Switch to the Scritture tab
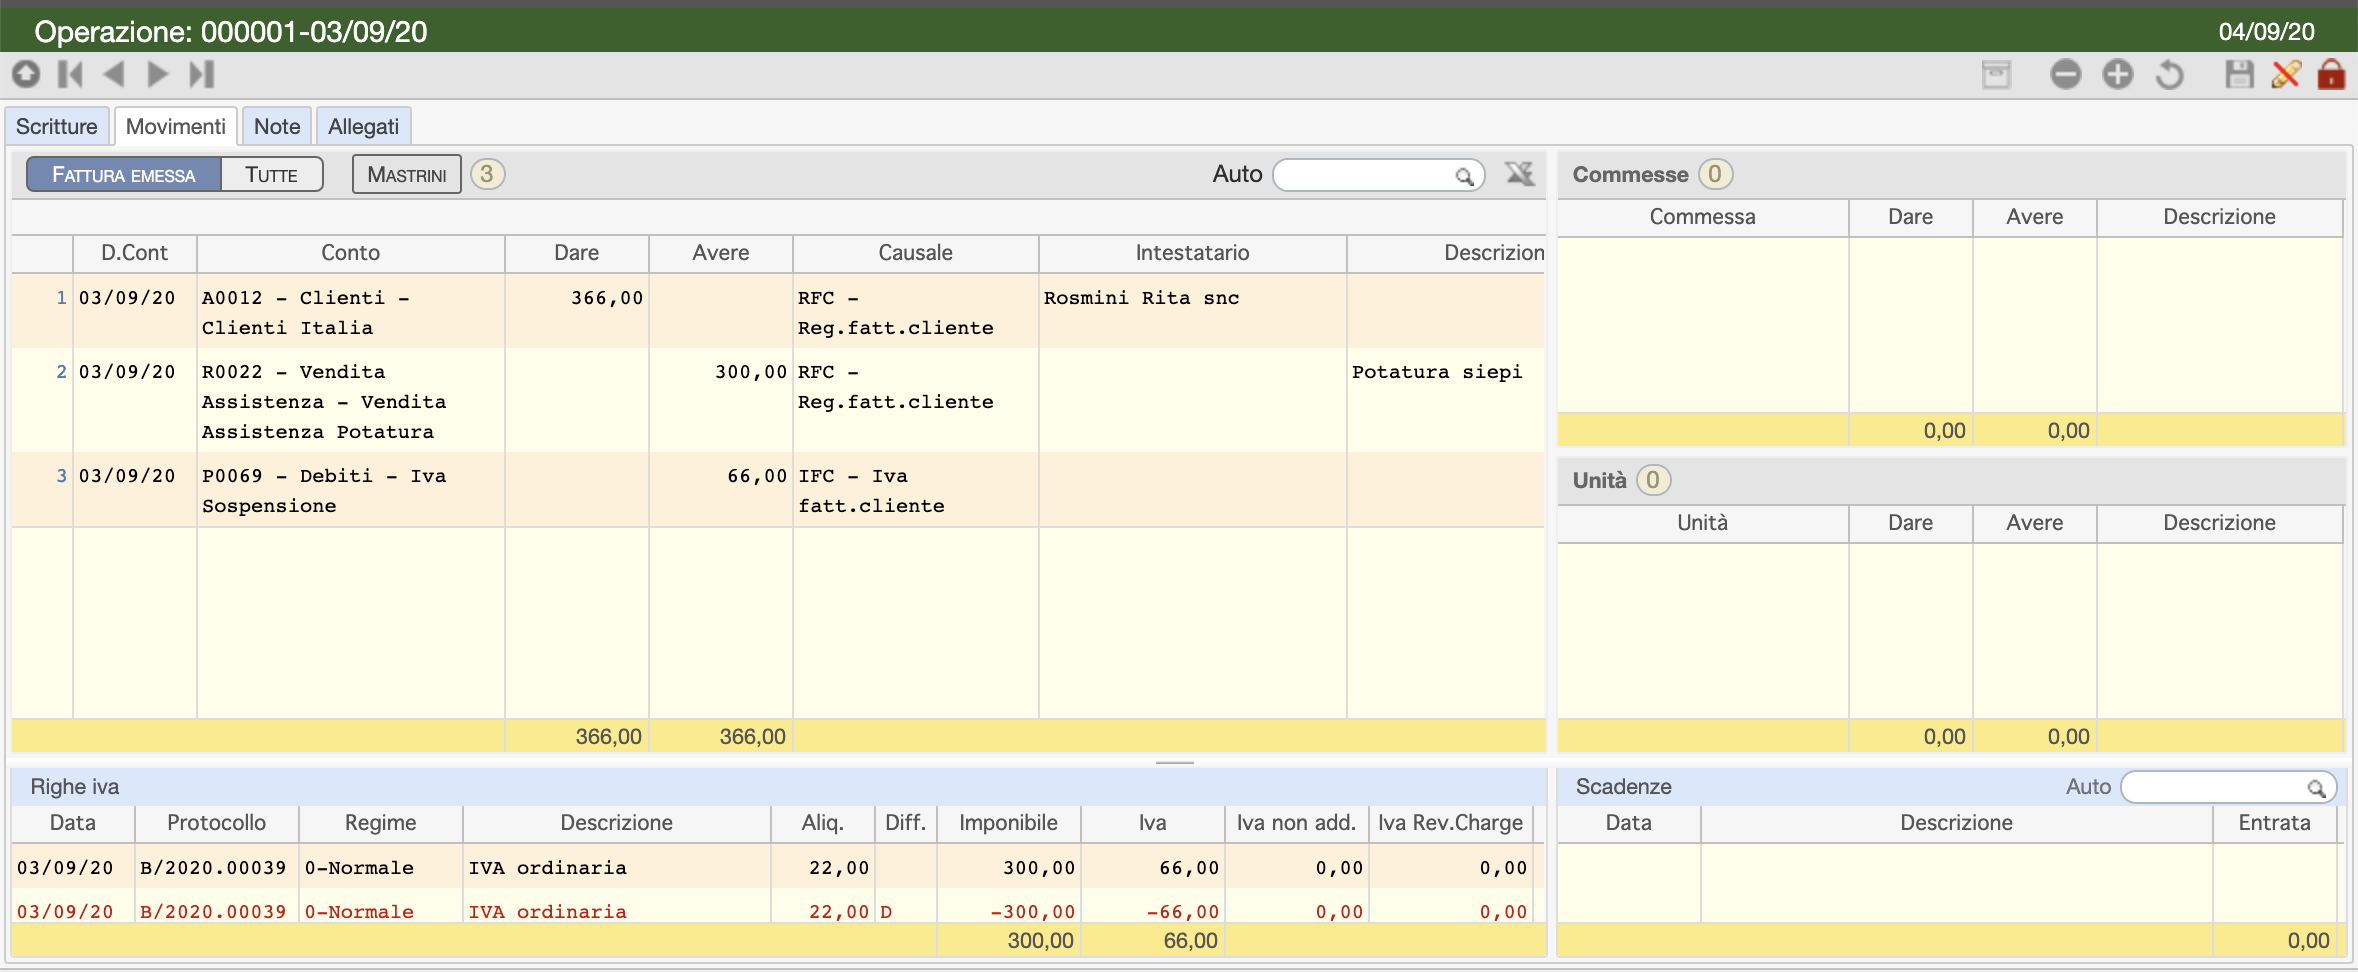The height and width of the screenshot is (972, 2358). pyautogui.click(x=57, y=127)
